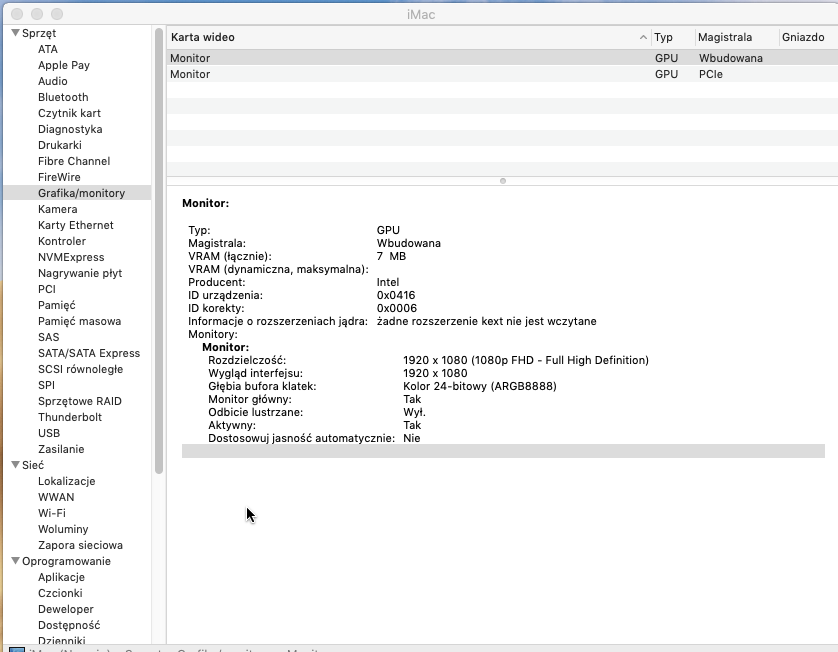Viewport: 838px width, 652px height.
Task: Open Apple Pay in sidebar
Action: [64, 65]
